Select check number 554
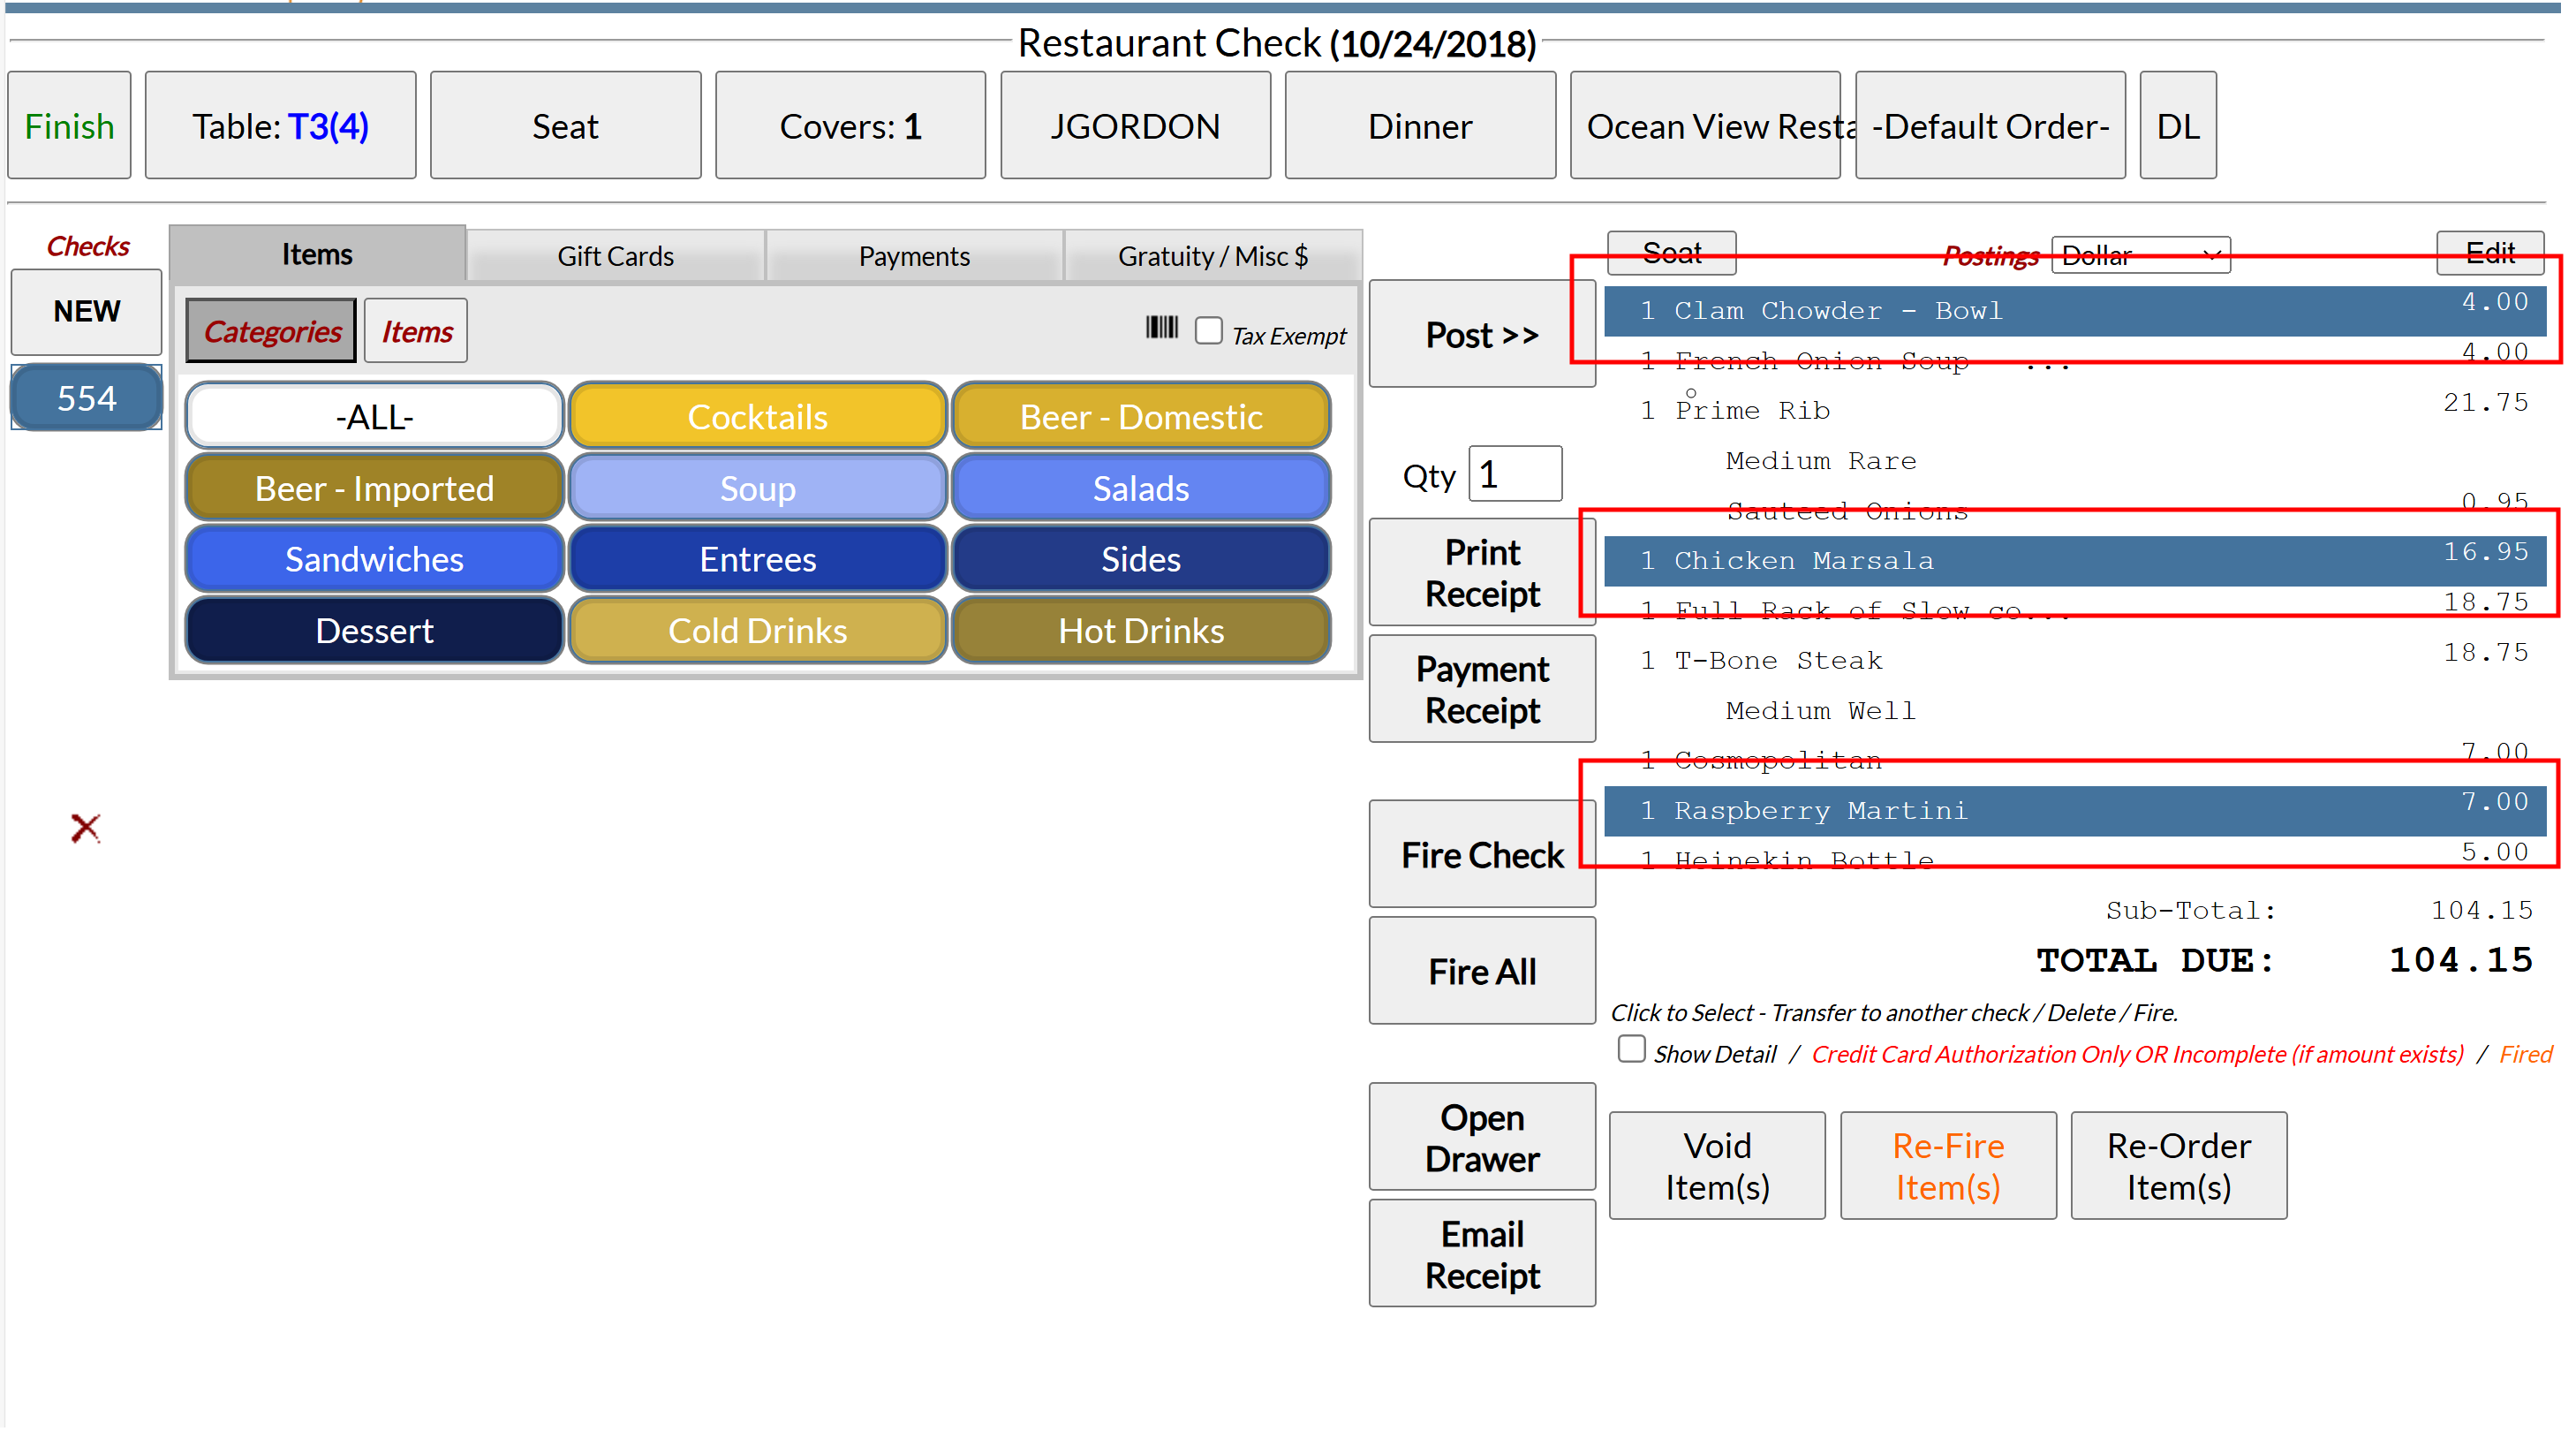 click(x=86, y=398)
